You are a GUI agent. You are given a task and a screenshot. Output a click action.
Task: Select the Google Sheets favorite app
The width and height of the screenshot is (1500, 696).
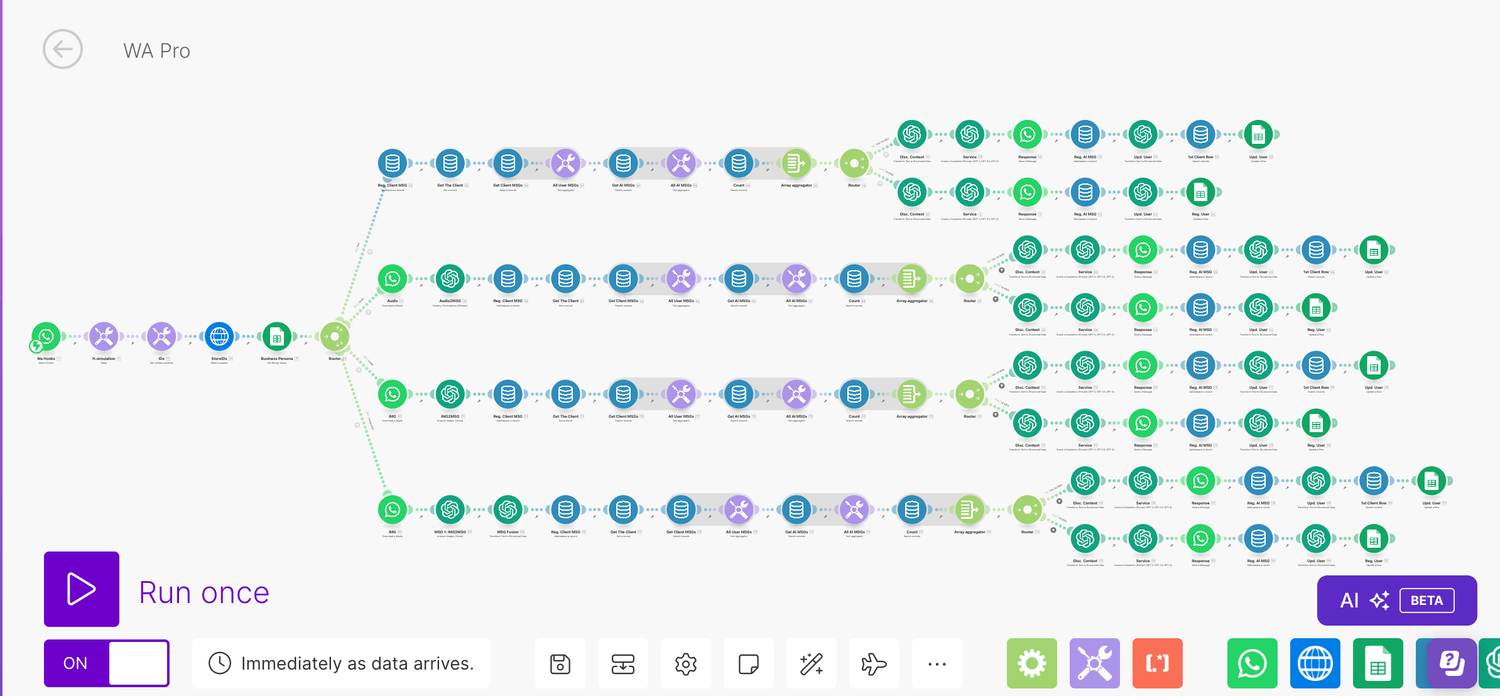tap(1378, 663)
